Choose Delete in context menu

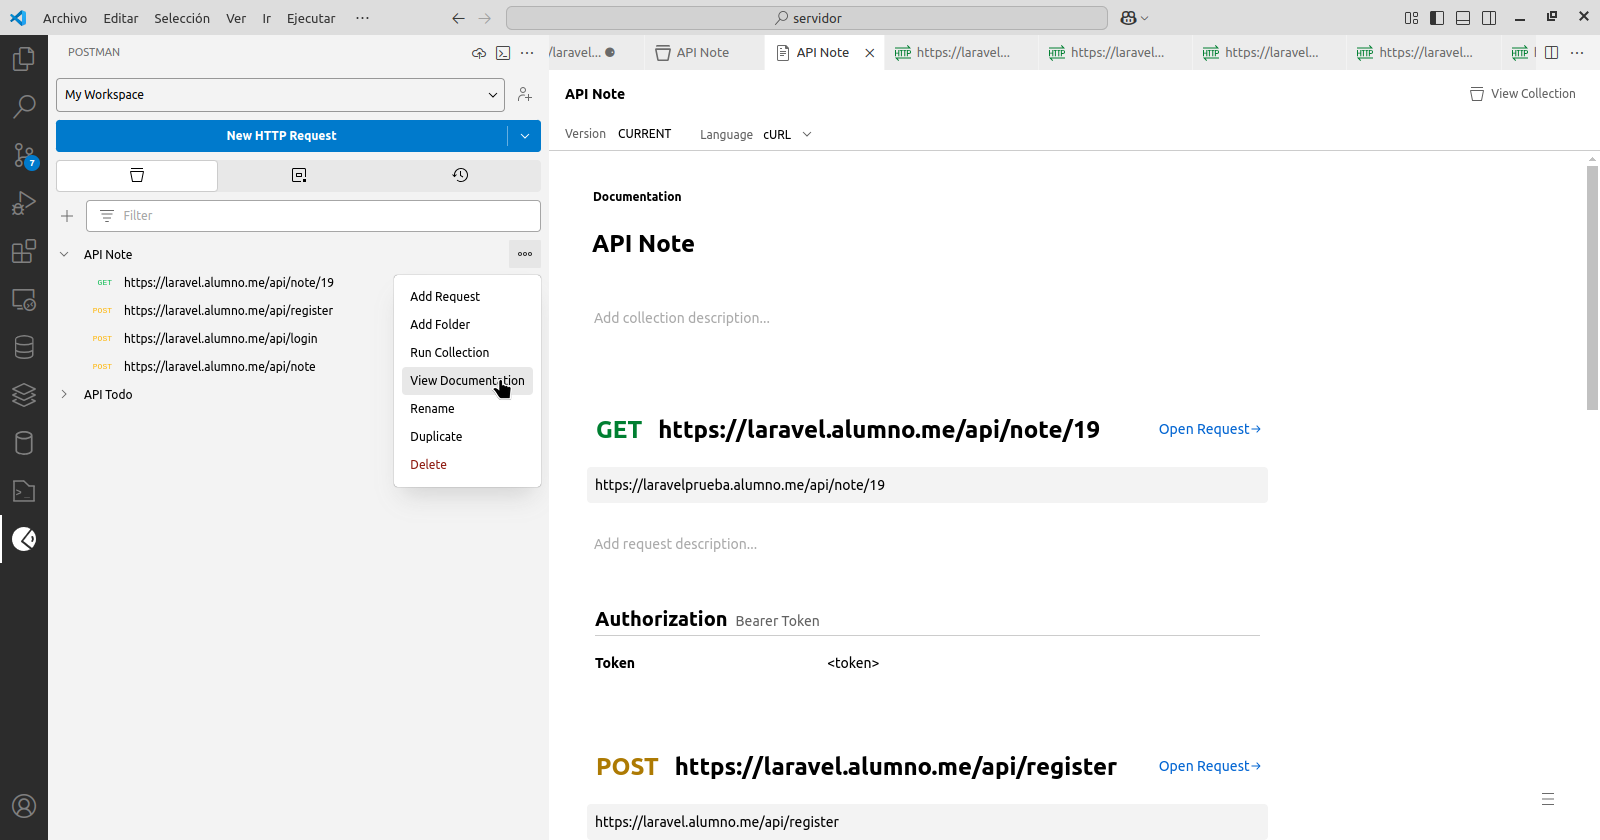click(x=467, y=465)
